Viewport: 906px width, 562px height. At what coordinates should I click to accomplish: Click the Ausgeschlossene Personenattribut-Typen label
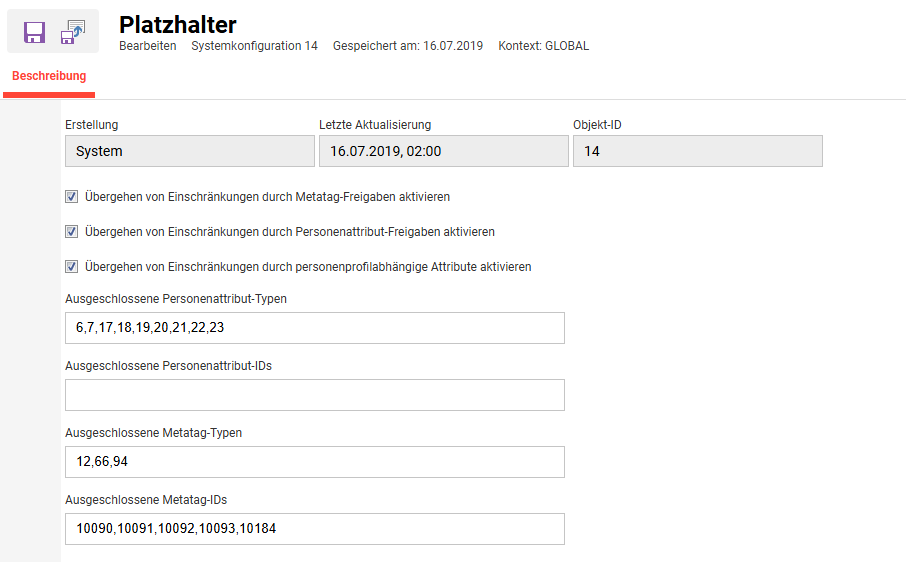tap(176, 299)
